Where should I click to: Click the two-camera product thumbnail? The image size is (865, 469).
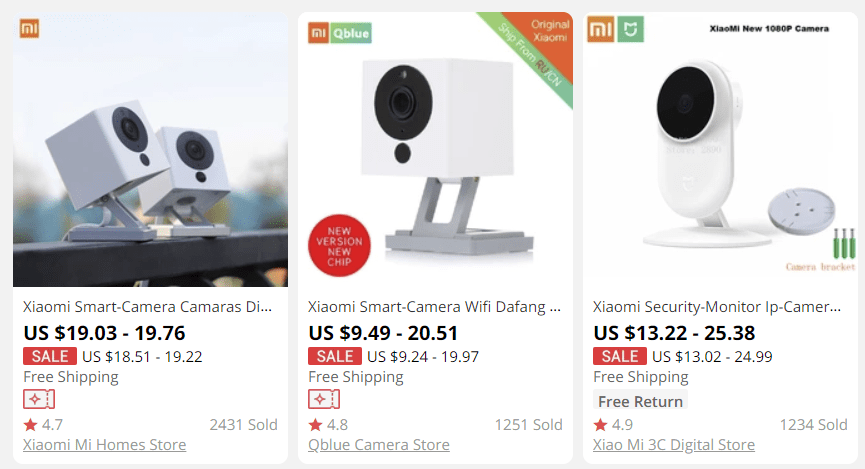150,150
